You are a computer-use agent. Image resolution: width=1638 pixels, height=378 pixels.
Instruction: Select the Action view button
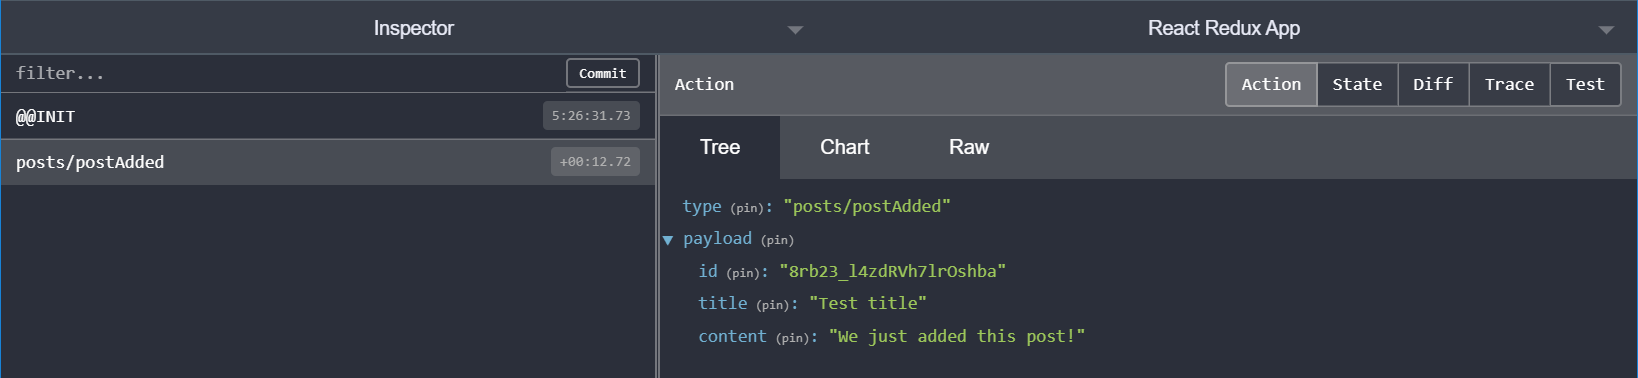pos(1271,85)
